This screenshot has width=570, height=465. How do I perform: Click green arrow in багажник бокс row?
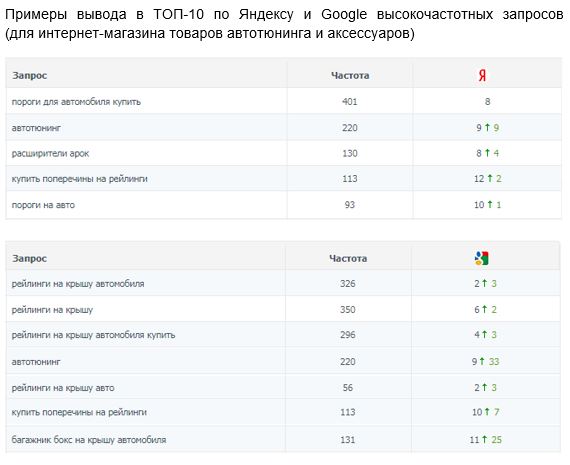pyautogui.click(x=484, y=439)
